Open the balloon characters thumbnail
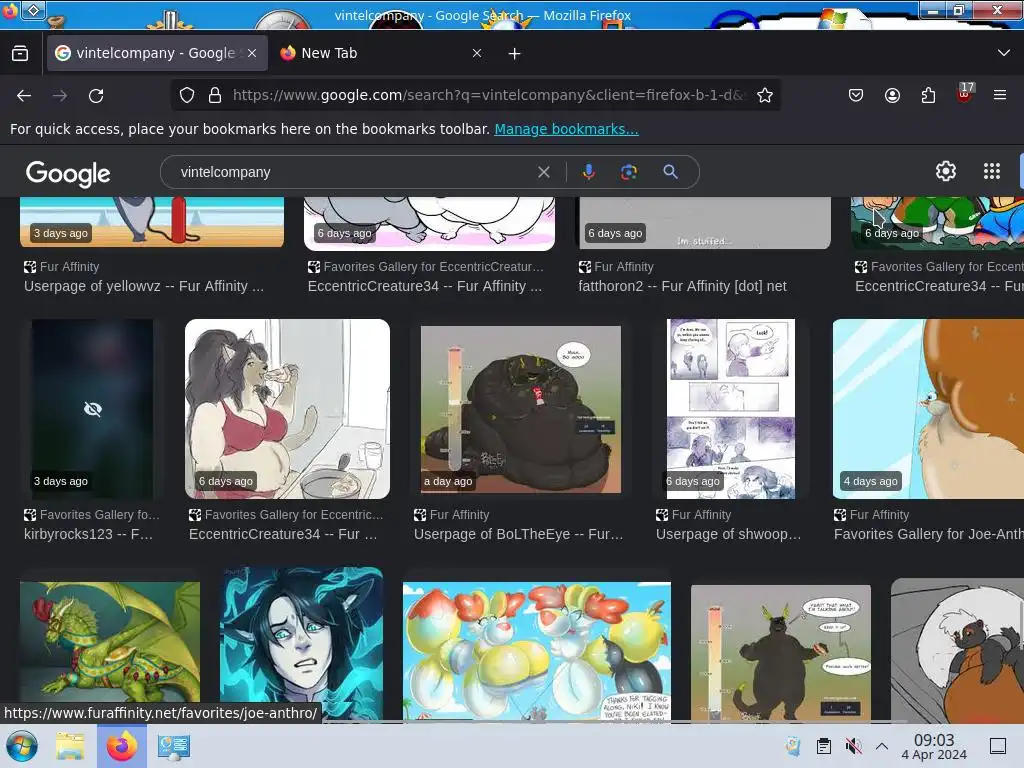 point(537,650)
